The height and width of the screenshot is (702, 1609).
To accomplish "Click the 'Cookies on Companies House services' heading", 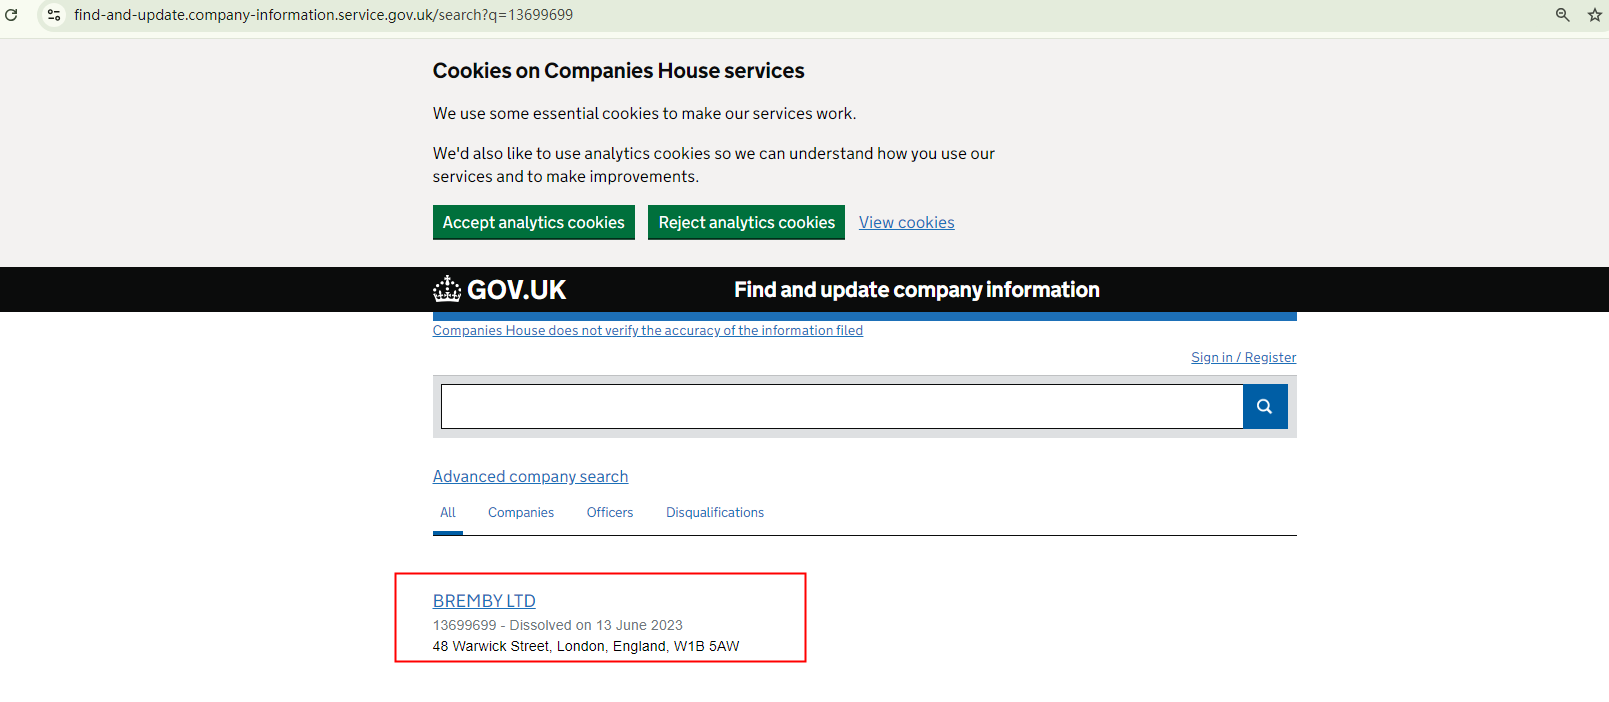I will (x=618, y=71).
